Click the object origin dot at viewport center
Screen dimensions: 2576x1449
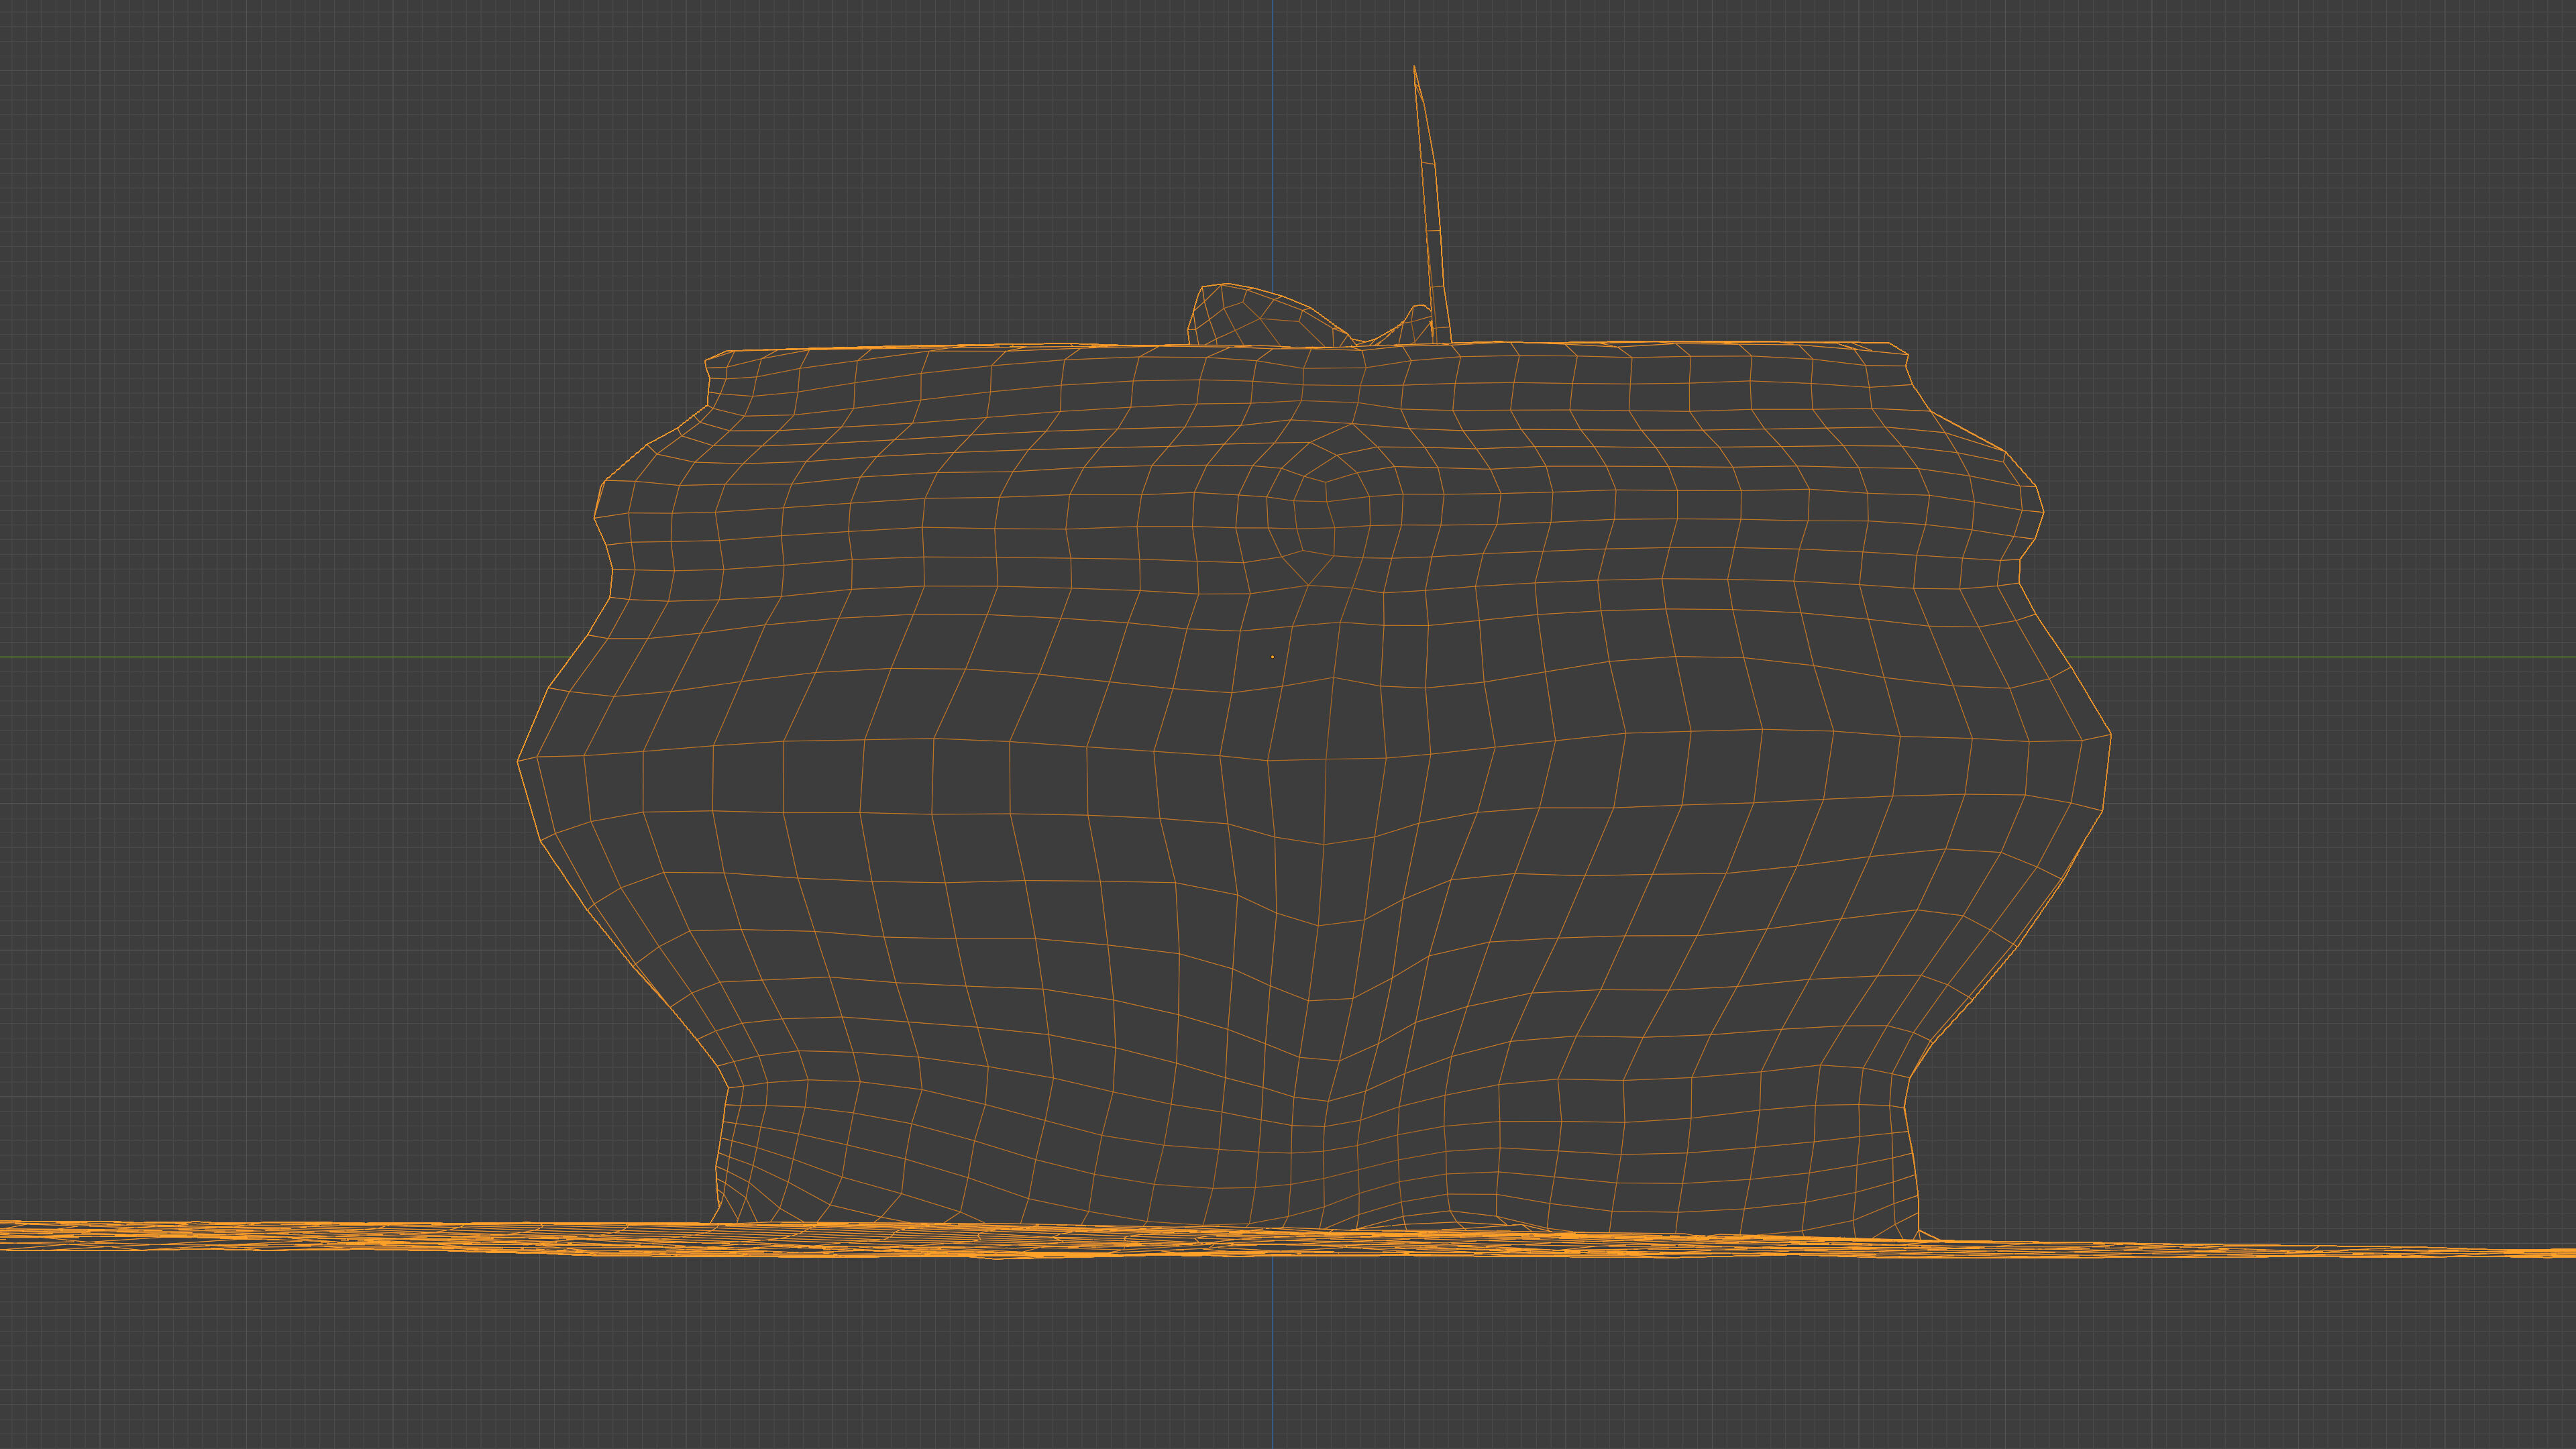pos(1272,657)
